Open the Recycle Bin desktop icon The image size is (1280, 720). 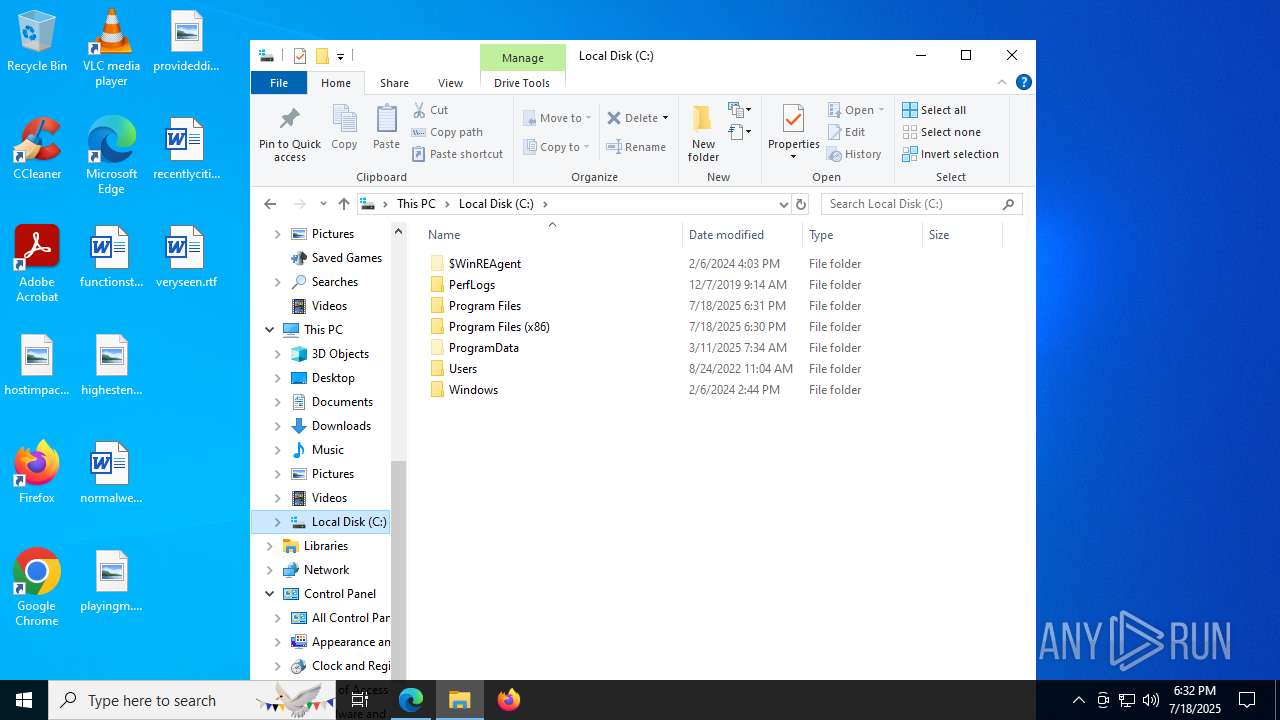[x=37, y=41]
